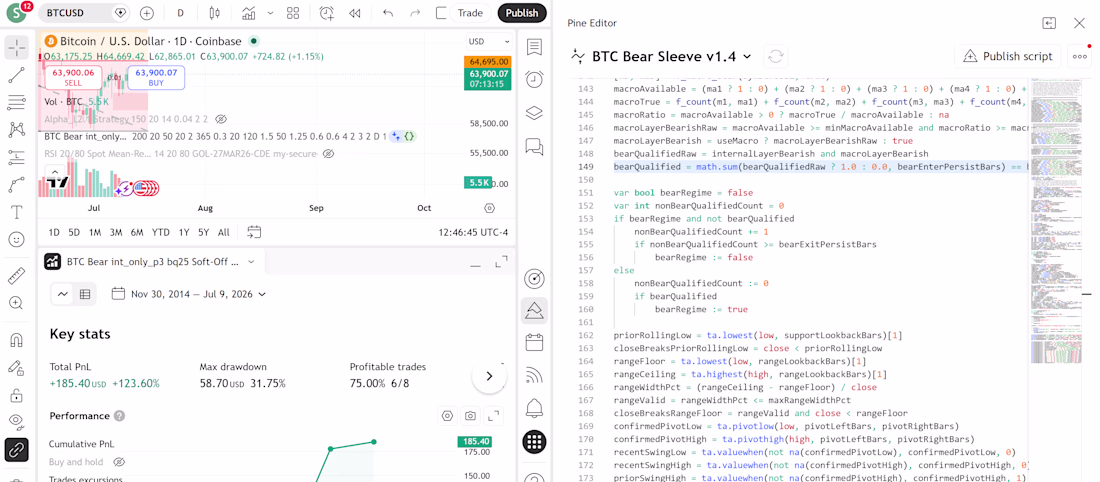Viewport: 1100px width, 482px height.
Task: Open the Alerts clock panel
Action: coord(535,79)
